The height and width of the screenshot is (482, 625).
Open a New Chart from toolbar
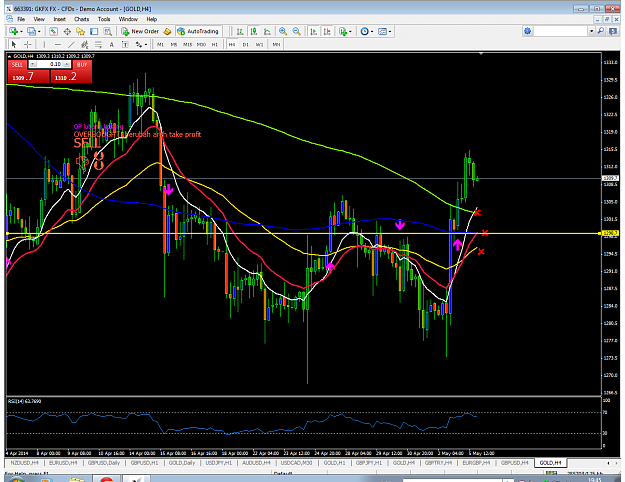click(x=14, y=31)
